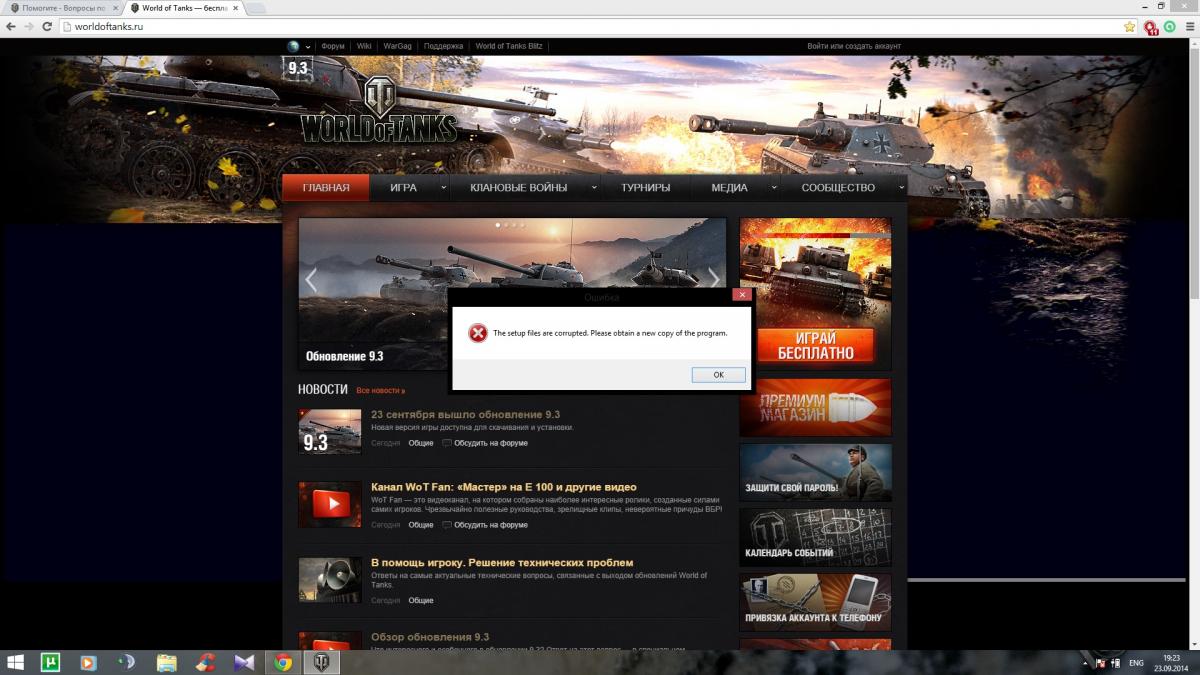This screenshot has width=1200, height=675.
Task: Click the globe region selector icon
Action: 293,46
